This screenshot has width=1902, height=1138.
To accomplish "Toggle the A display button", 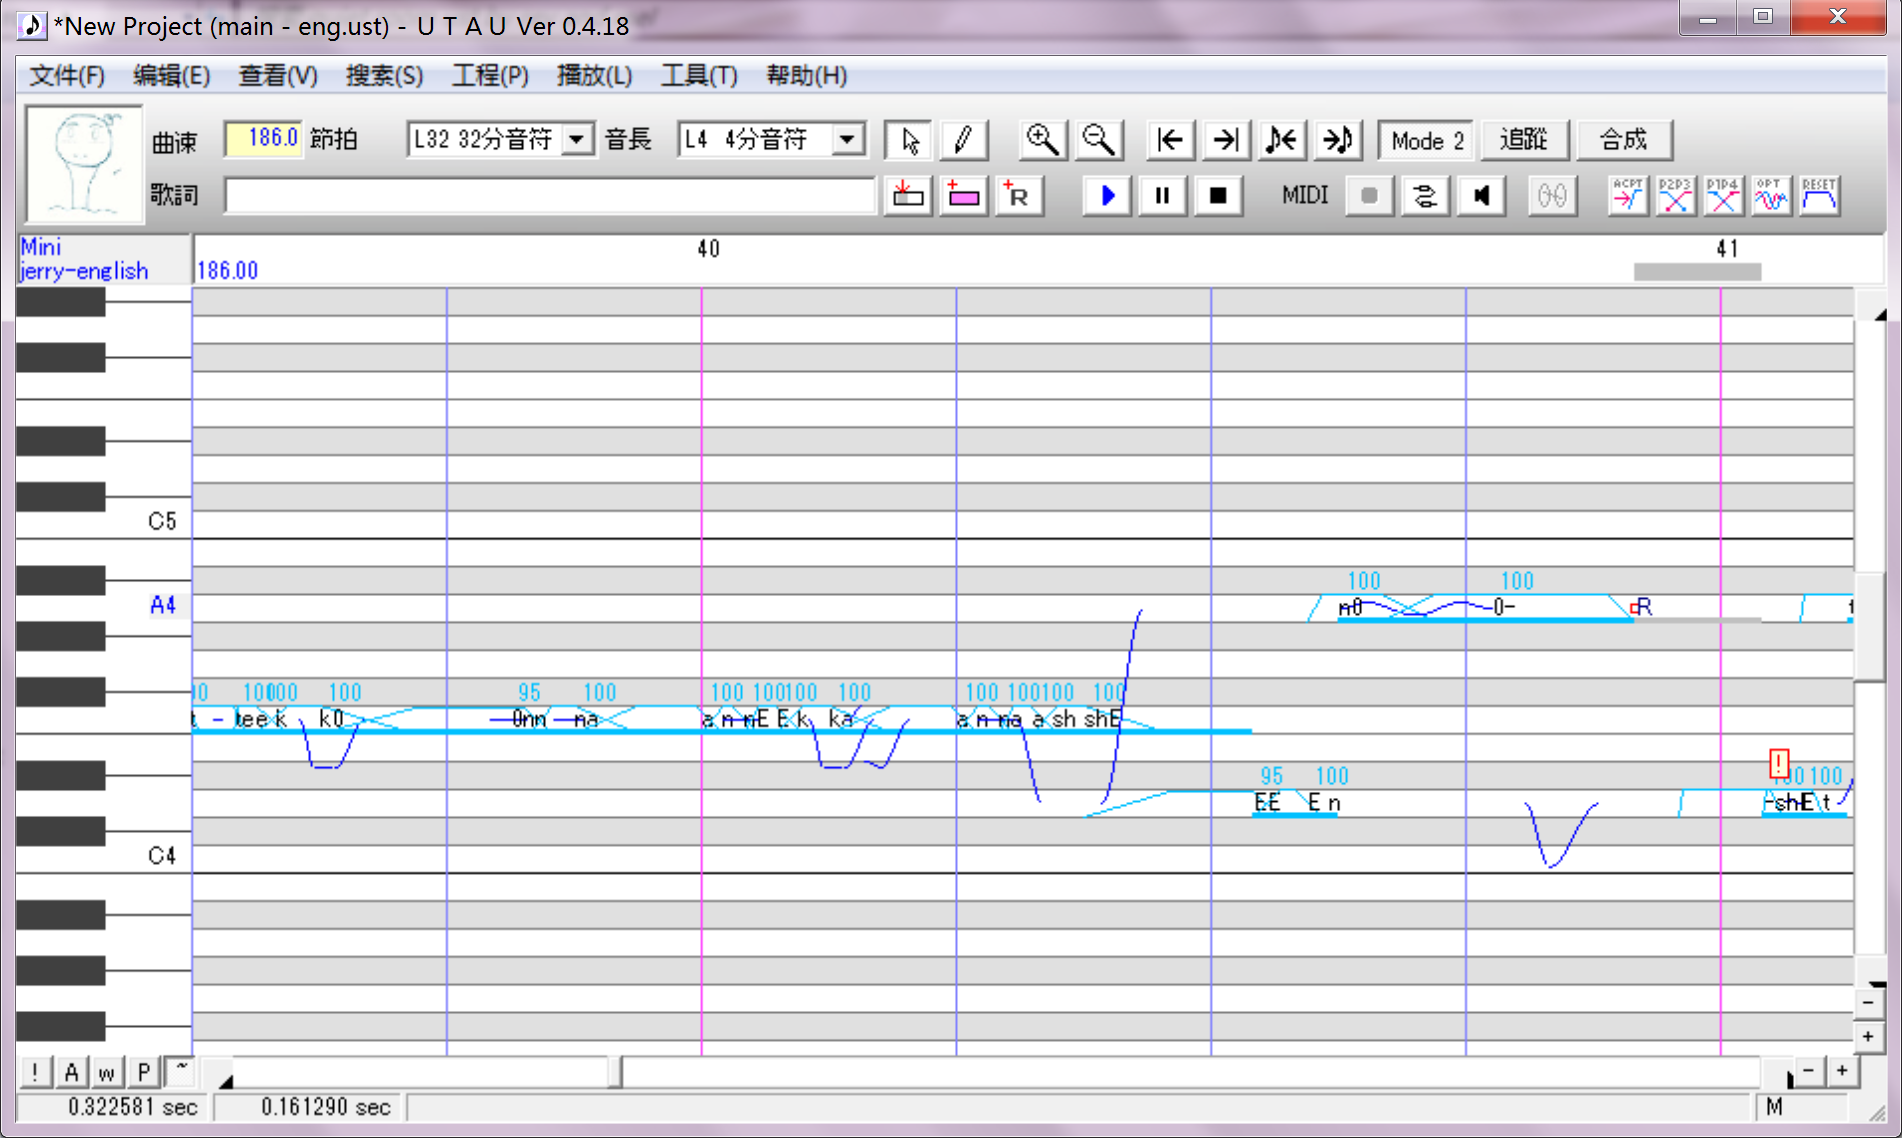I will (x=71, y=1073).
